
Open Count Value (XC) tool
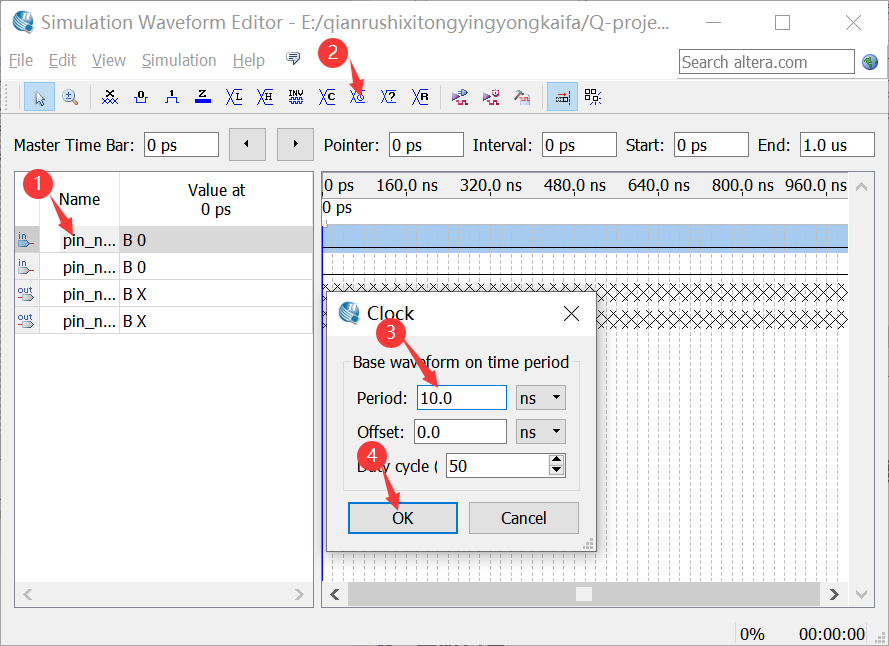327,98
